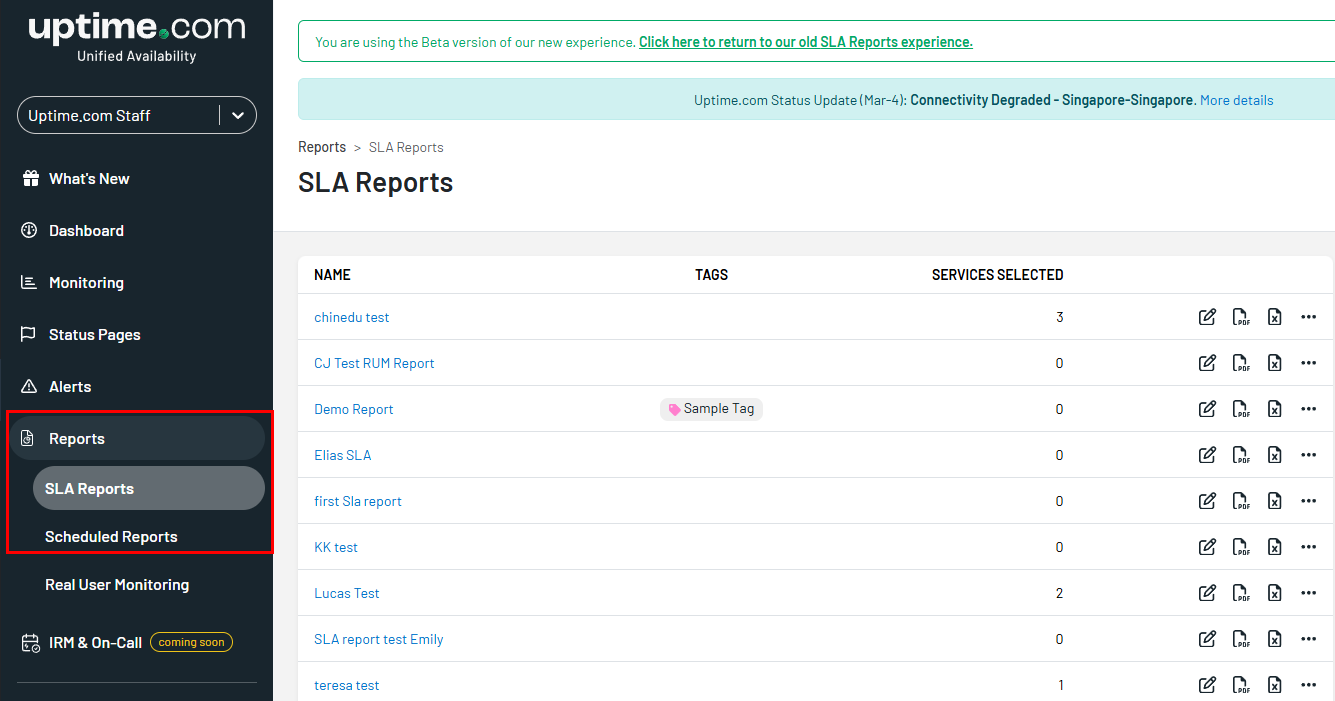Edit SLA report test Emily
Screen dimensions: 1335x701
coord(1207,639)
